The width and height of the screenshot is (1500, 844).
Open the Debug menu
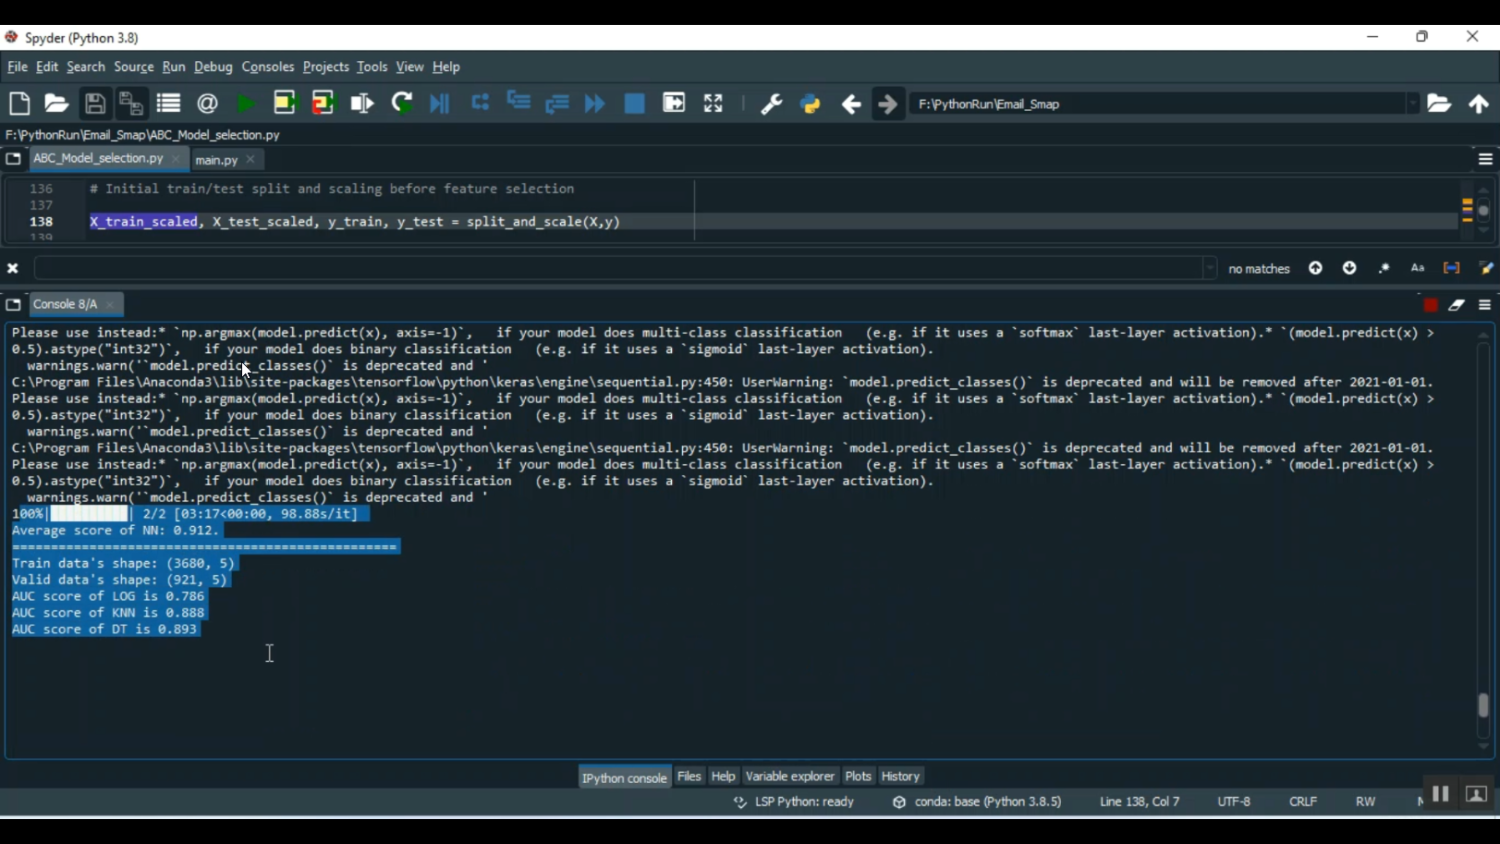coord(213,67)
